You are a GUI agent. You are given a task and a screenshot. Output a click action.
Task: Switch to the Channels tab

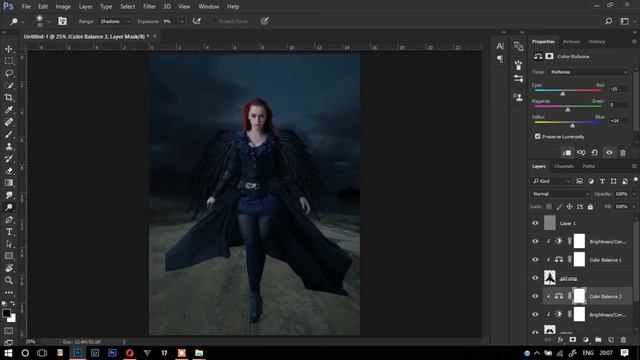pos(564,166)
